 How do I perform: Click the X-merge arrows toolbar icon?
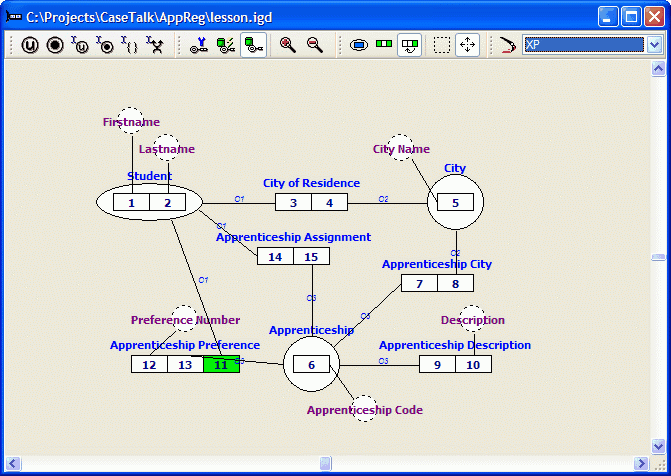(x=155, y=45)
